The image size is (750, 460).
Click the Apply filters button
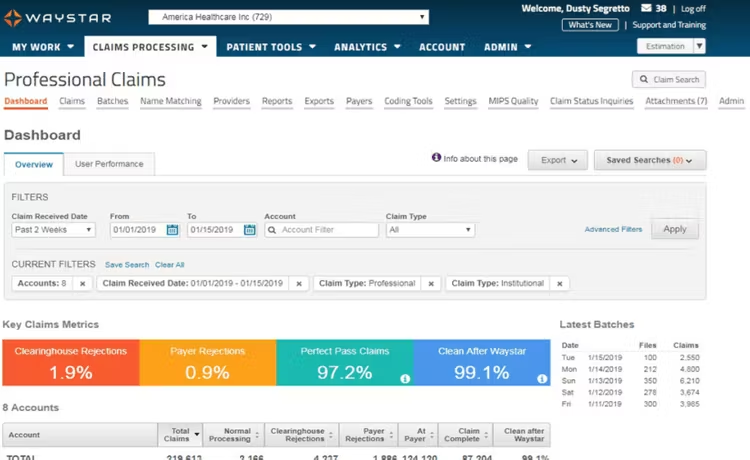[x=674, y=229]
